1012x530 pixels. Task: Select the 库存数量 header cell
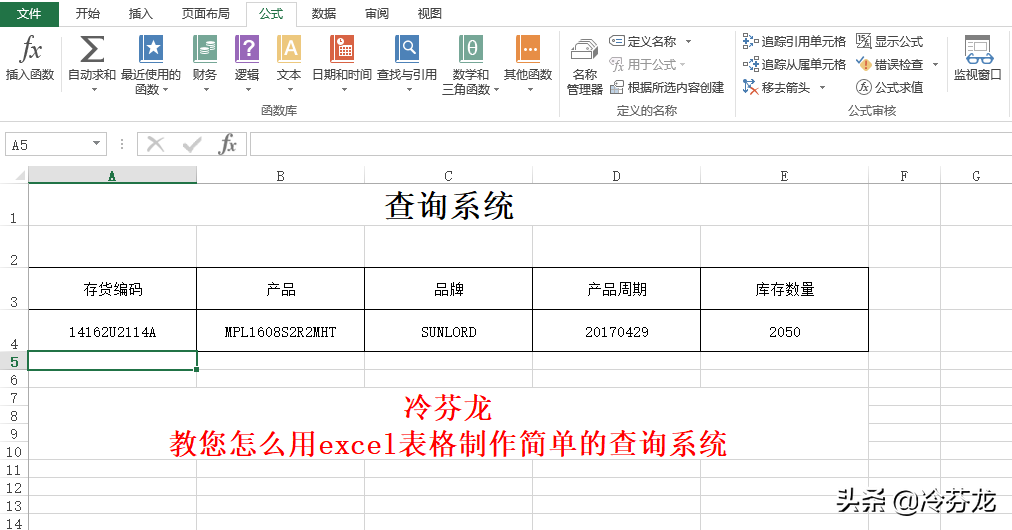785,289
